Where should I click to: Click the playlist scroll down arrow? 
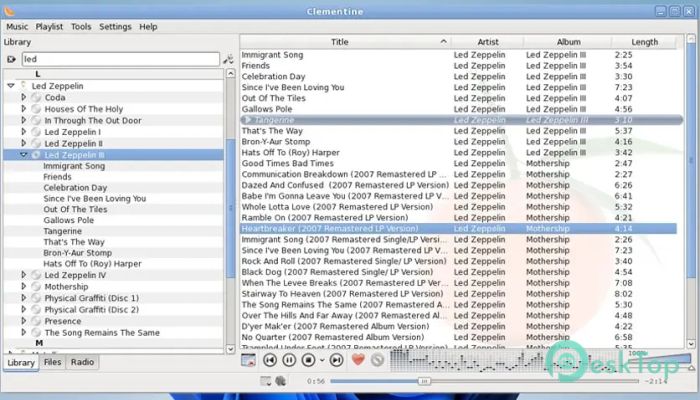[691, 344]
